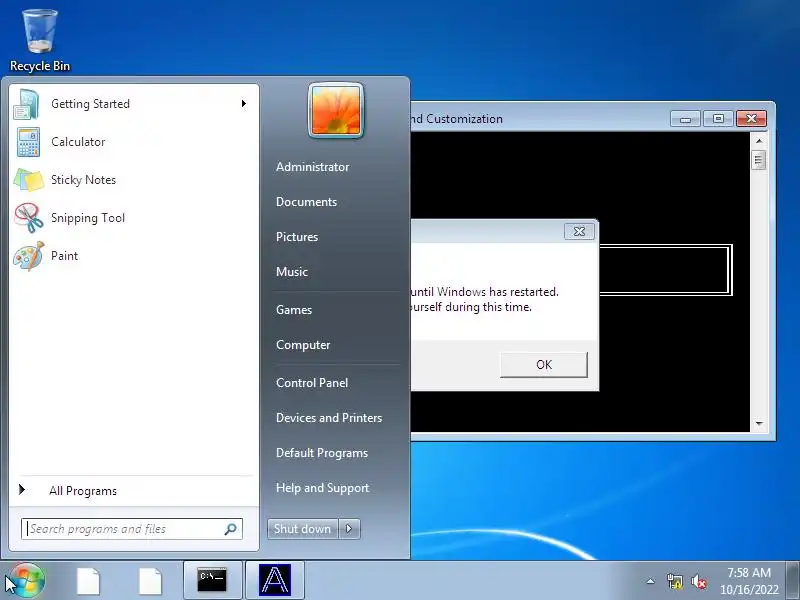Open Control Panel

(312, 383)
